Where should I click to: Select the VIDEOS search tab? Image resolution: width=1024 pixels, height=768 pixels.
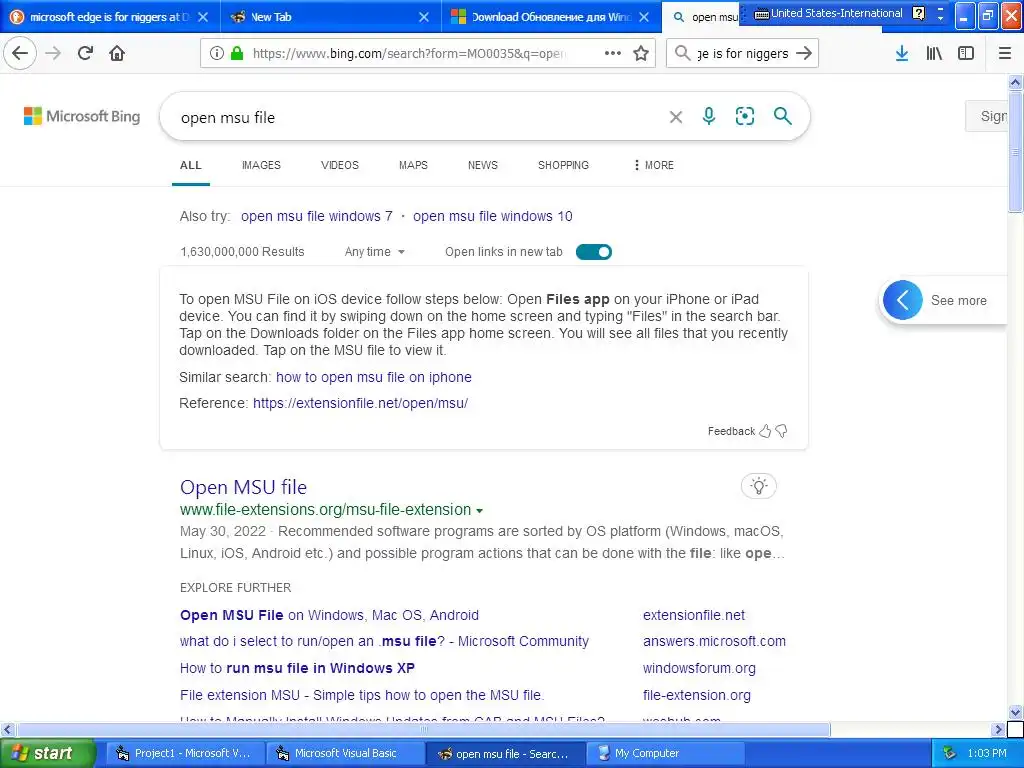340,165
